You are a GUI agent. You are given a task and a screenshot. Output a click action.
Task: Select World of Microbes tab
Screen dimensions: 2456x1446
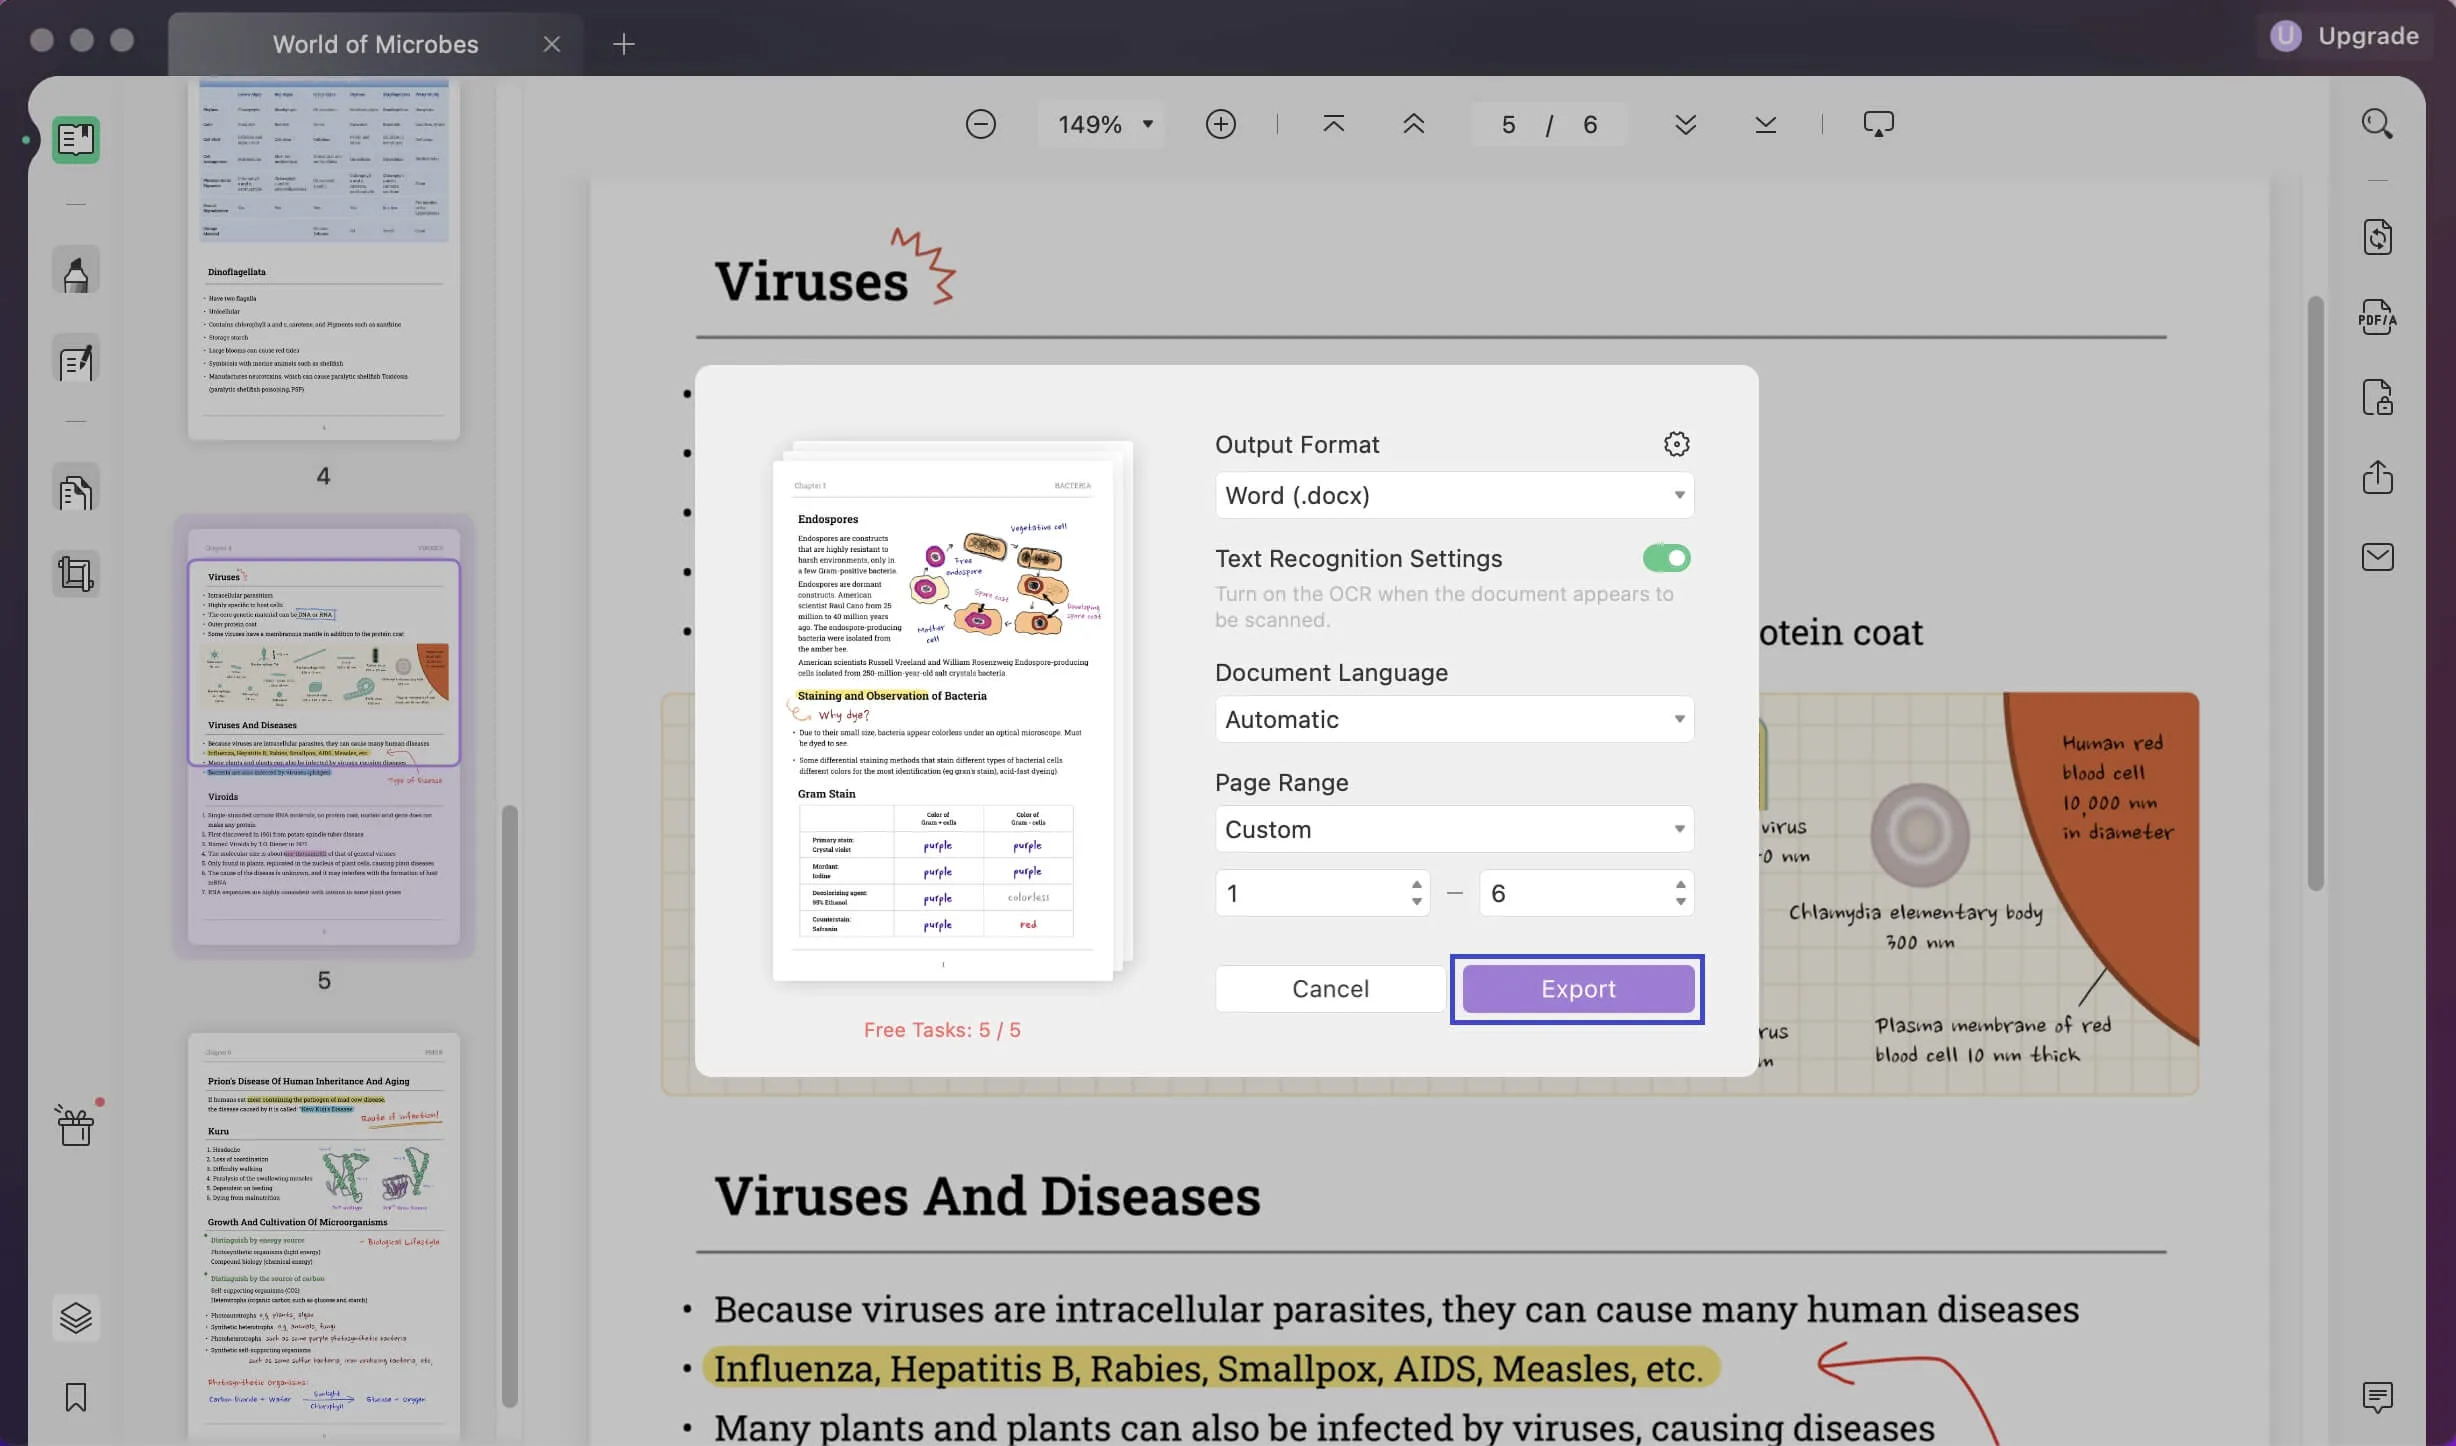click(373, 43)
